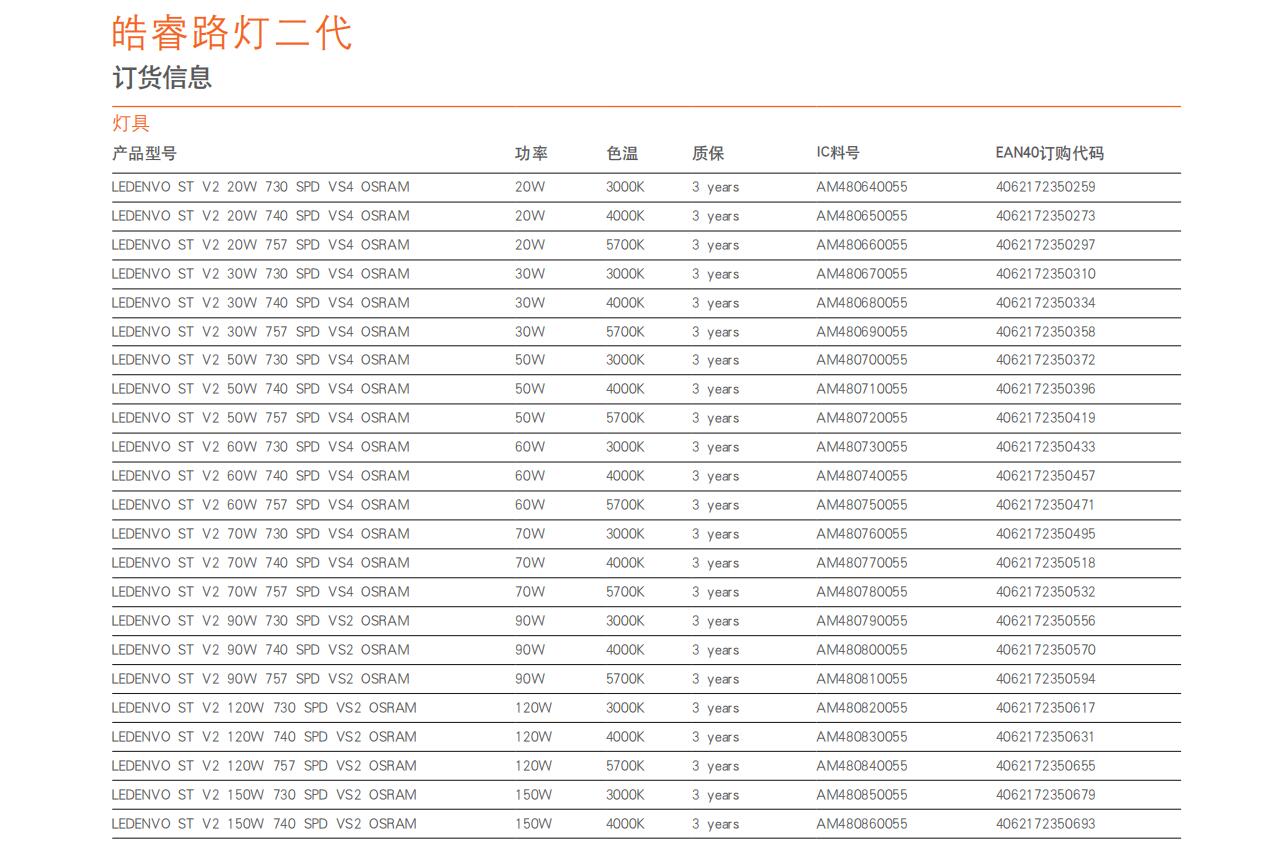The image size is (1284, 845).
Task: Click EAN code 4062172350594
Action: pyautogui.click(x=1046, y=679)
